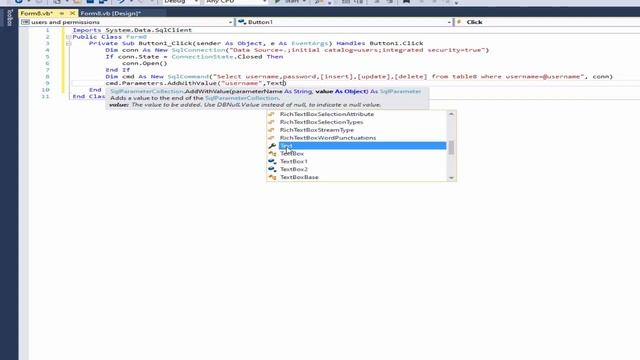
Task: Place cursor on 'Imports System.Data.SqlClient' line
Action: (132, 30)
